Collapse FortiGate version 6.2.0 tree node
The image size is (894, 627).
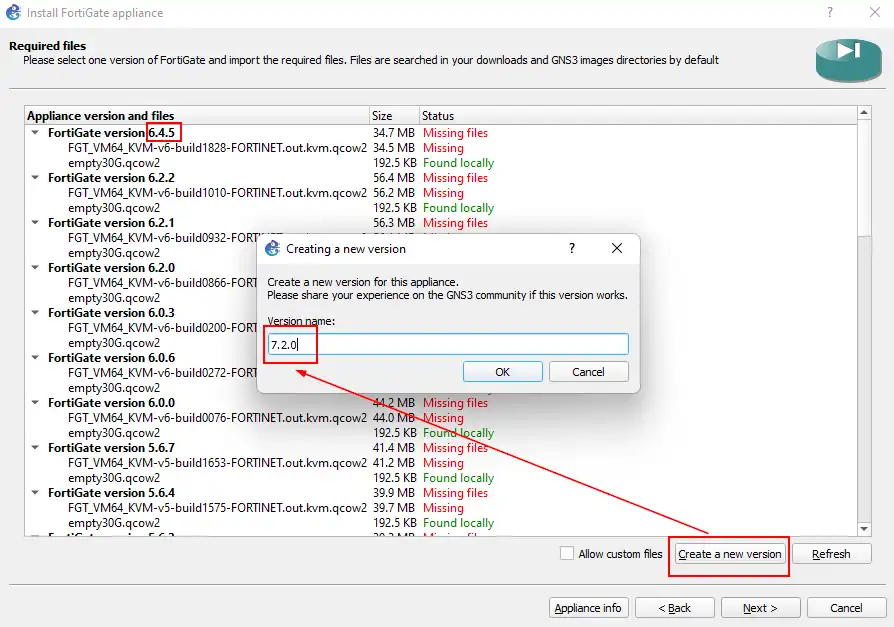point(35,267)
